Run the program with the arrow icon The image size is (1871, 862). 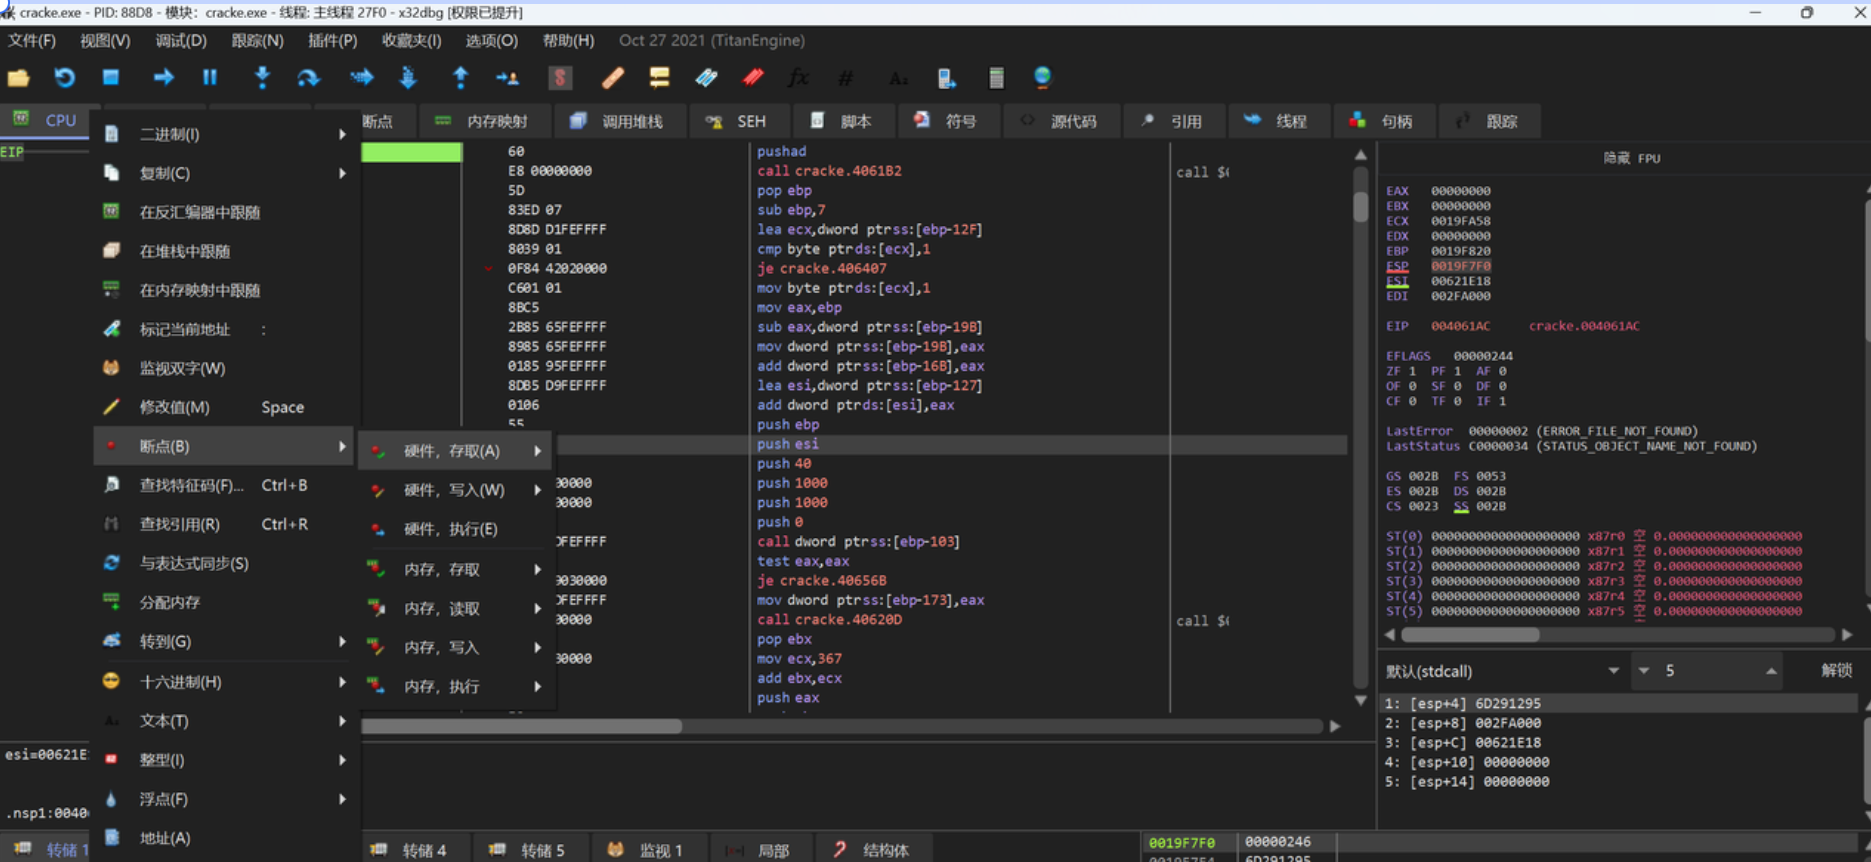[163, 78]
